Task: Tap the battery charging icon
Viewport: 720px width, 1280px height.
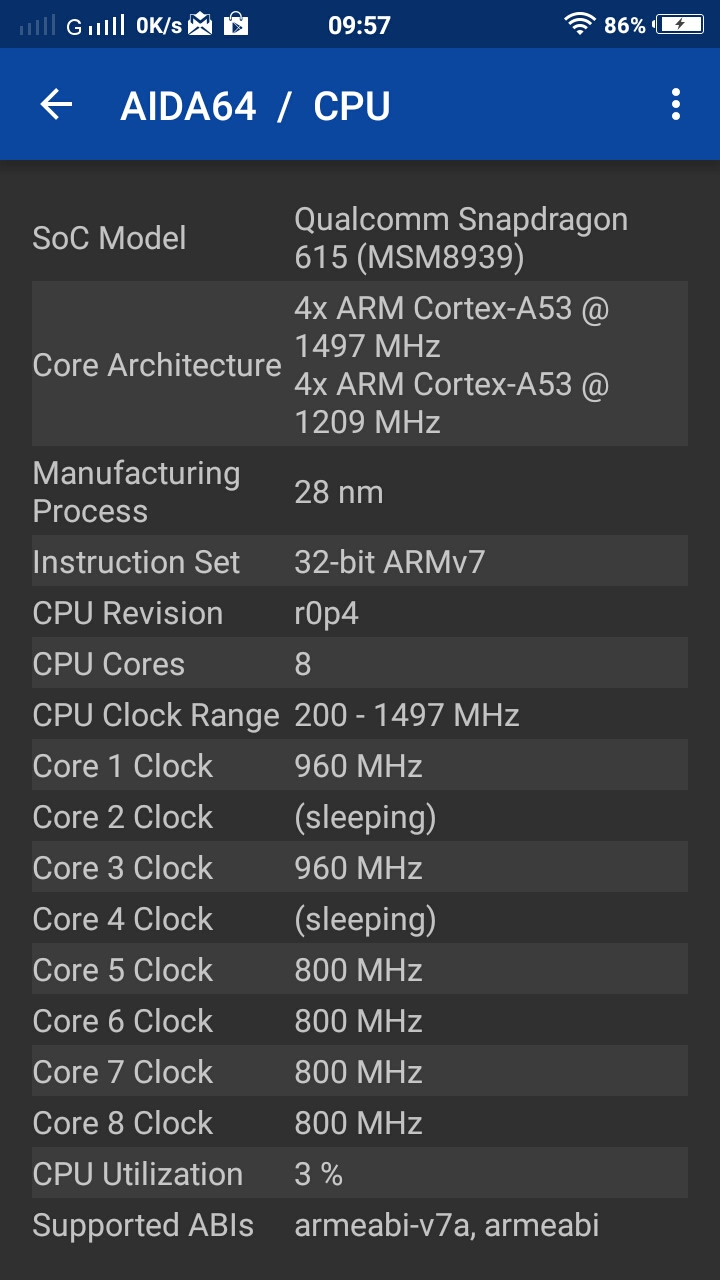Action: click(x=679, y=24)
